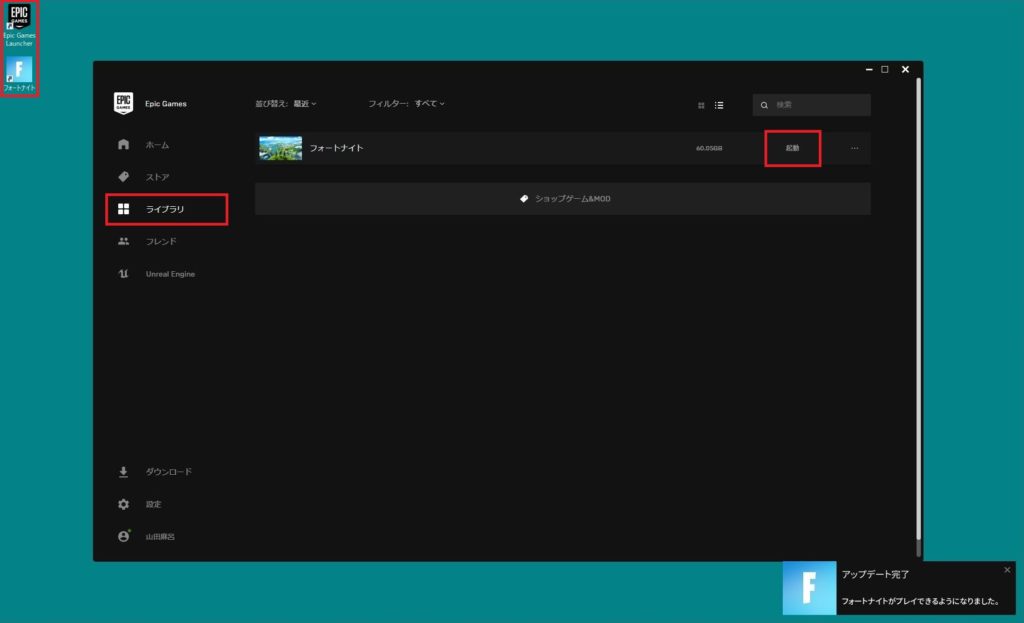Open Epic Games Launcher desktop shortcut

(x=19, y=25)
